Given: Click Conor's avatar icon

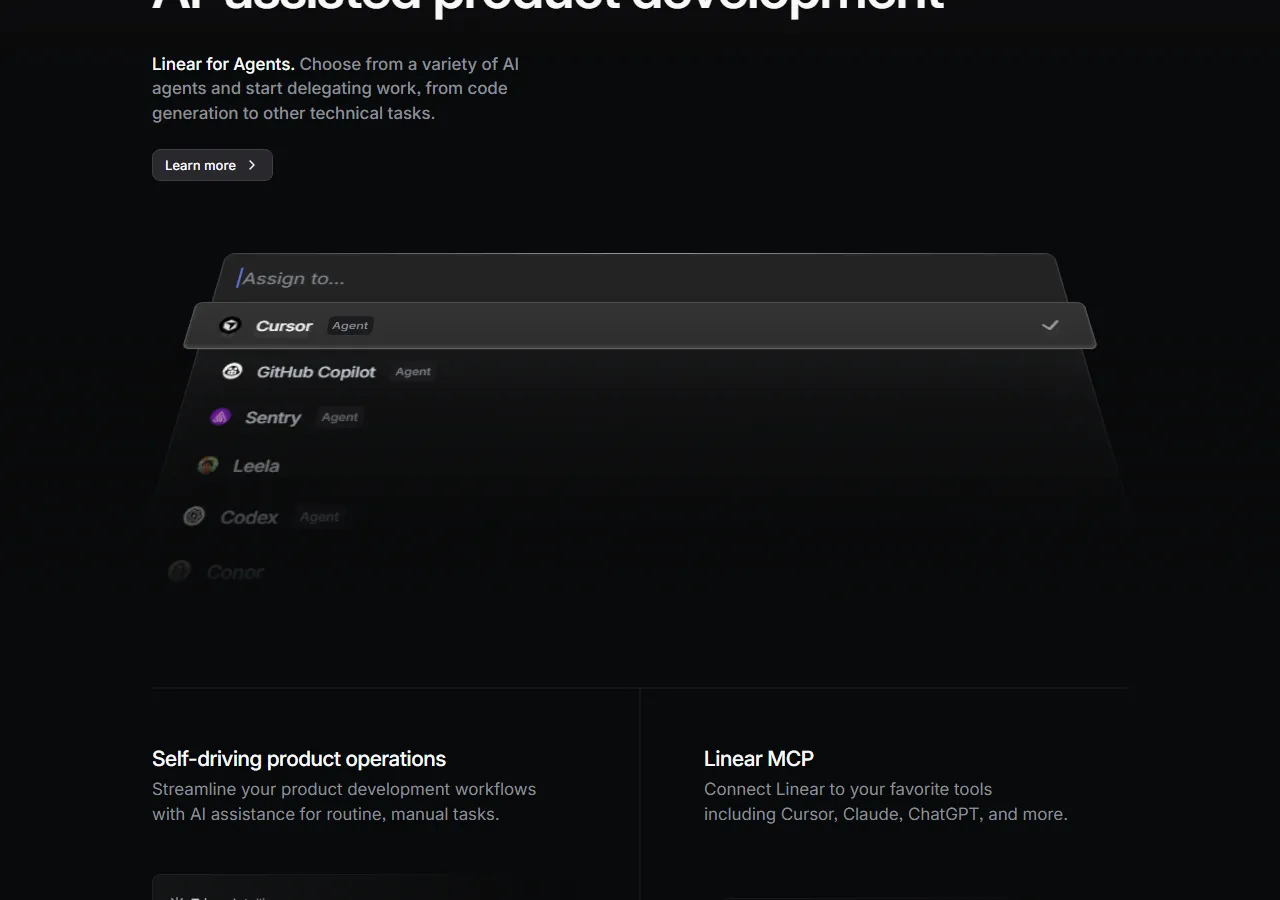Looking at the screenshot, I should tap(179, 570).
